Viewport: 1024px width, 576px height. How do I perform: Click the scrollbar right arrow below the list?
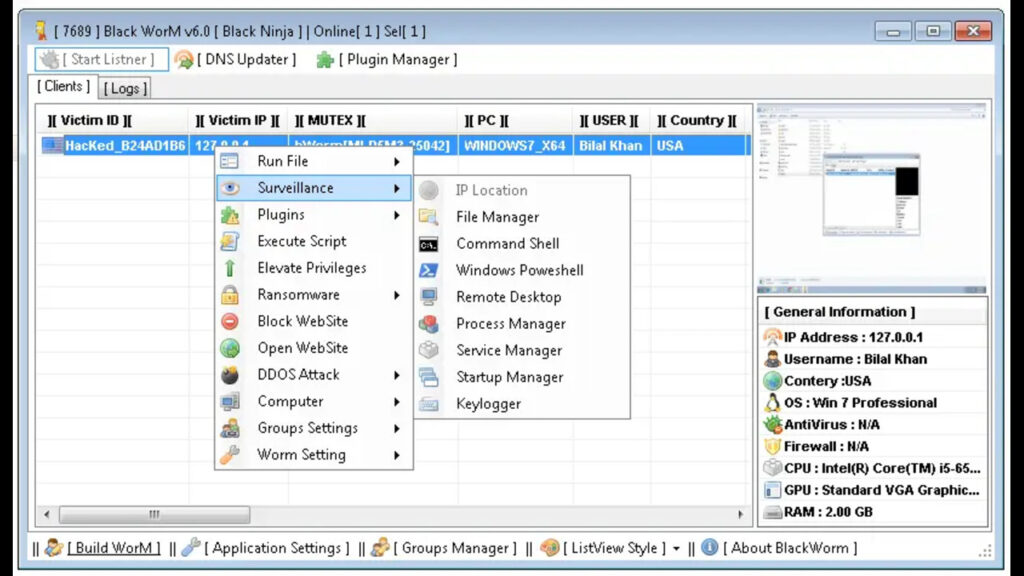[740, 515]
